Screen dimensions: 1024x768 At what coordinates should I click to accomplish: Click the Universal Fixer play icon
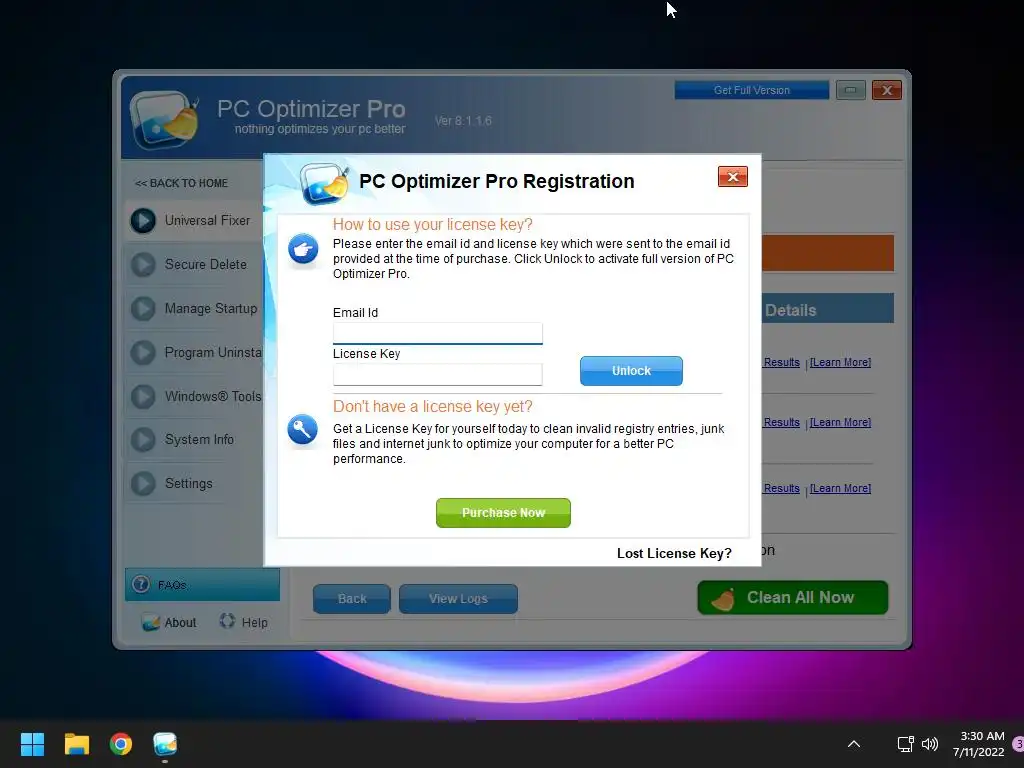click(143, 221)
